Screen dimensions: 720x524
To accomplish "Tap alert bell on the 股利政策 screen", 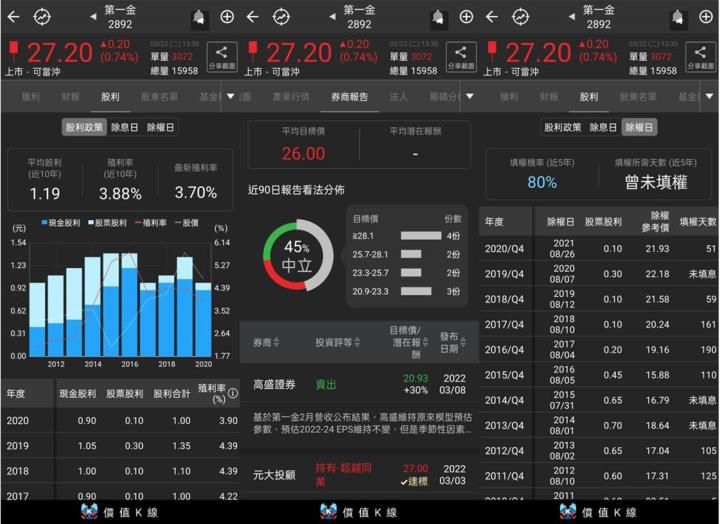I will 199,17.
